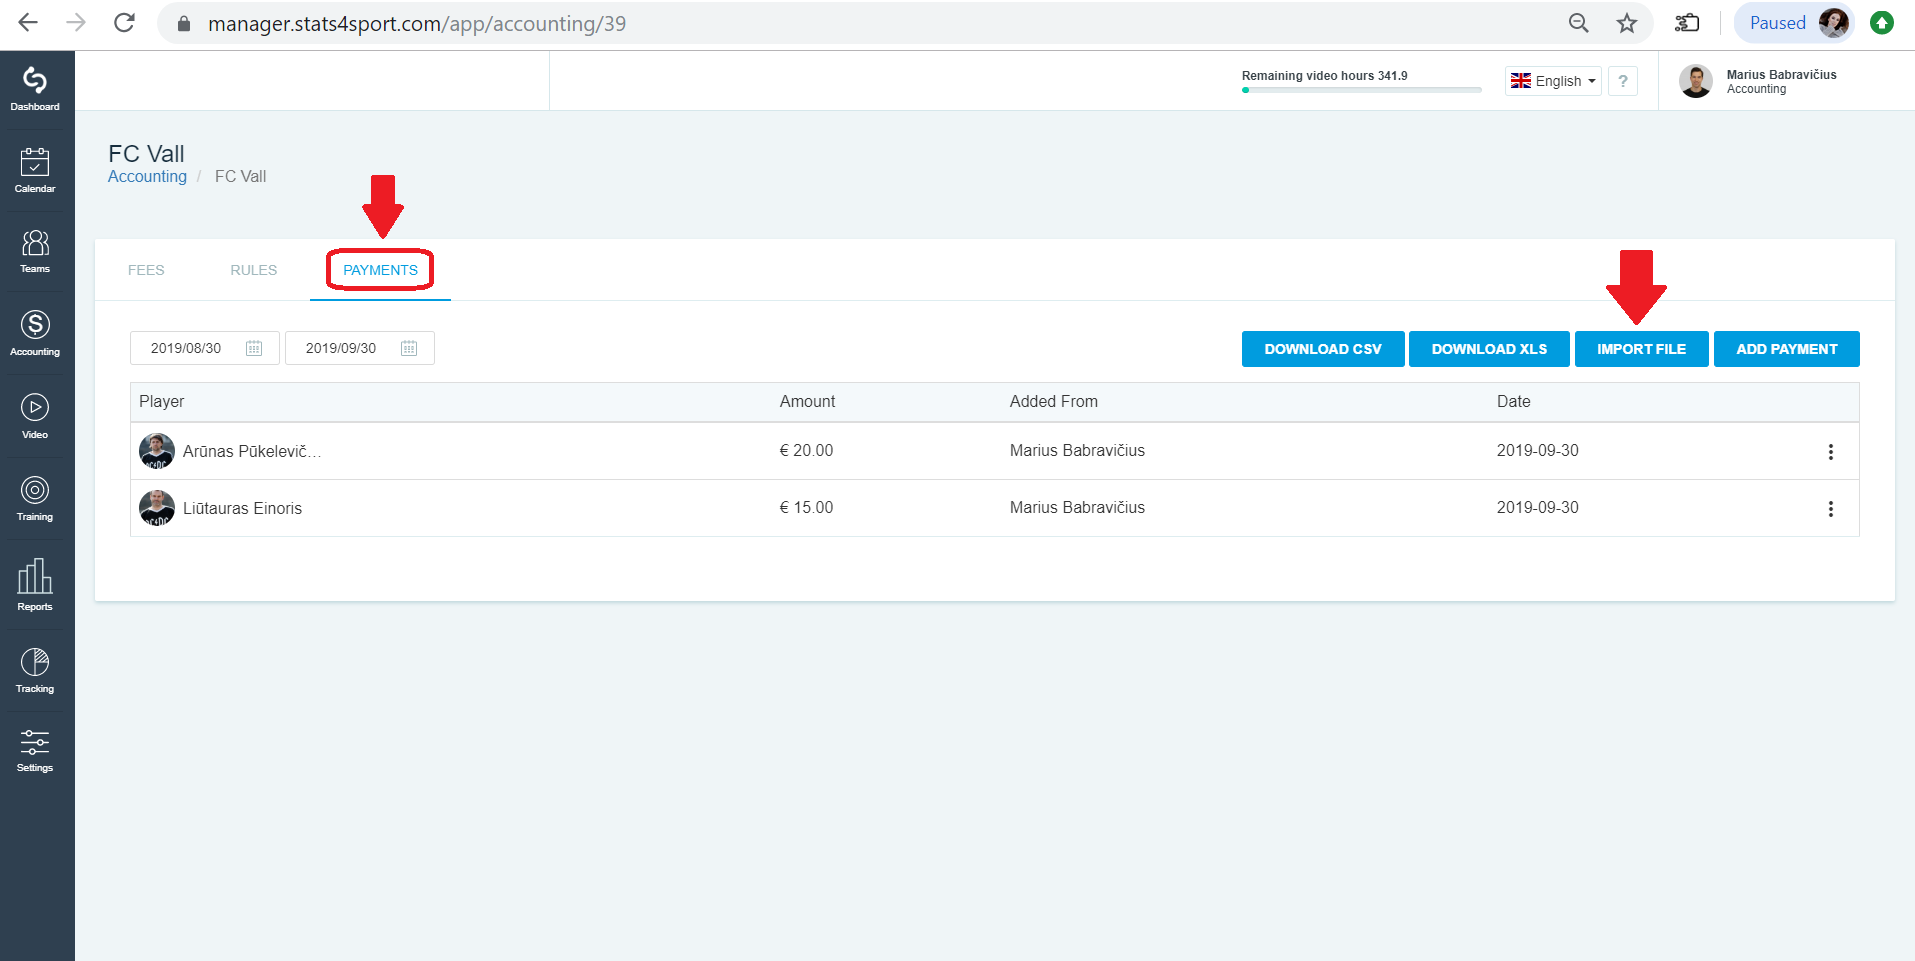The height and width of the screenshot is (961, 1915).
Task: Open options menu for Liūtauras Einoris payment
Action: click(x=1831, y=509)
